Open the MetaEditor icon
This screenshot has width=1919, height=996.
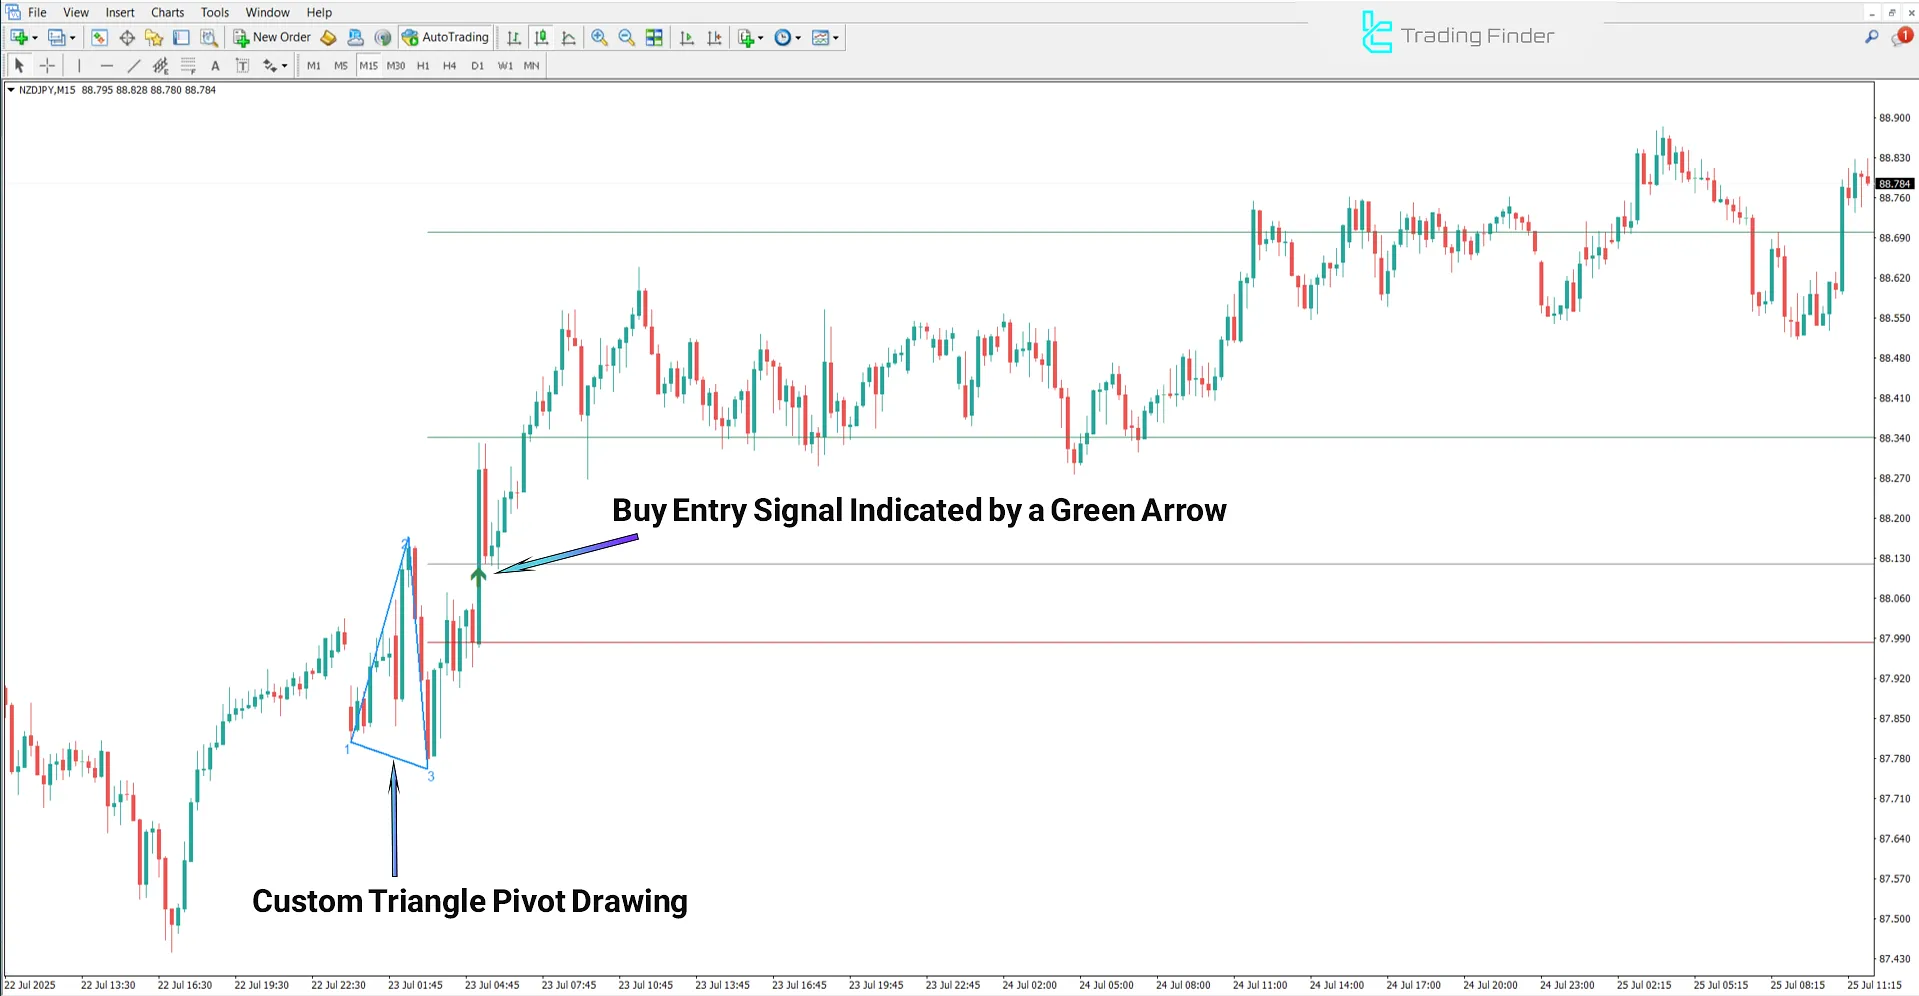(x=329, y=37)
